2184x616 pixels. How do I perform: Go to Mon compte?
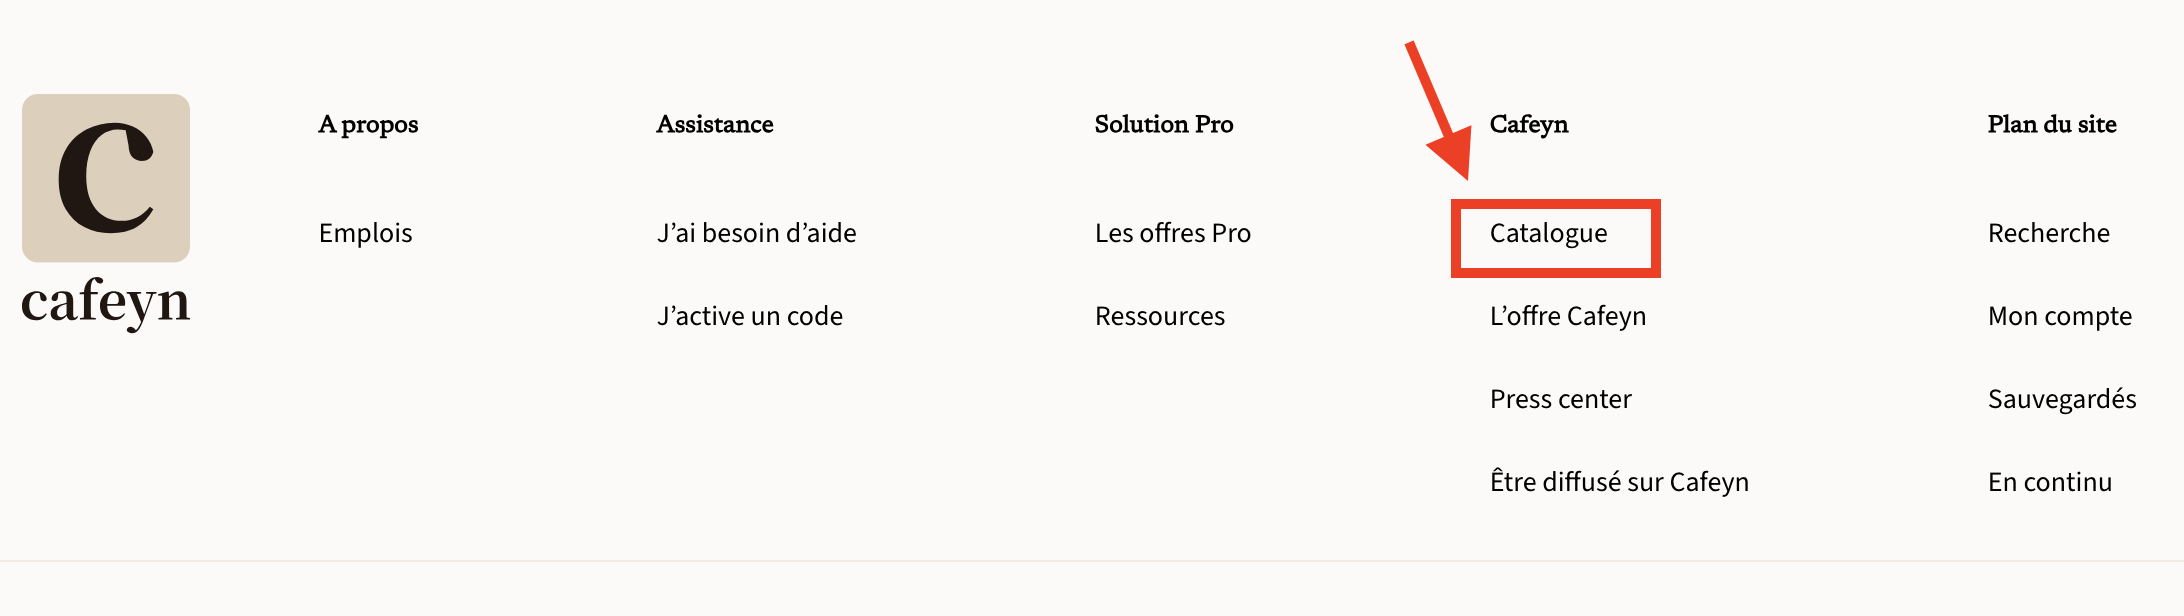coord(2059,316)
